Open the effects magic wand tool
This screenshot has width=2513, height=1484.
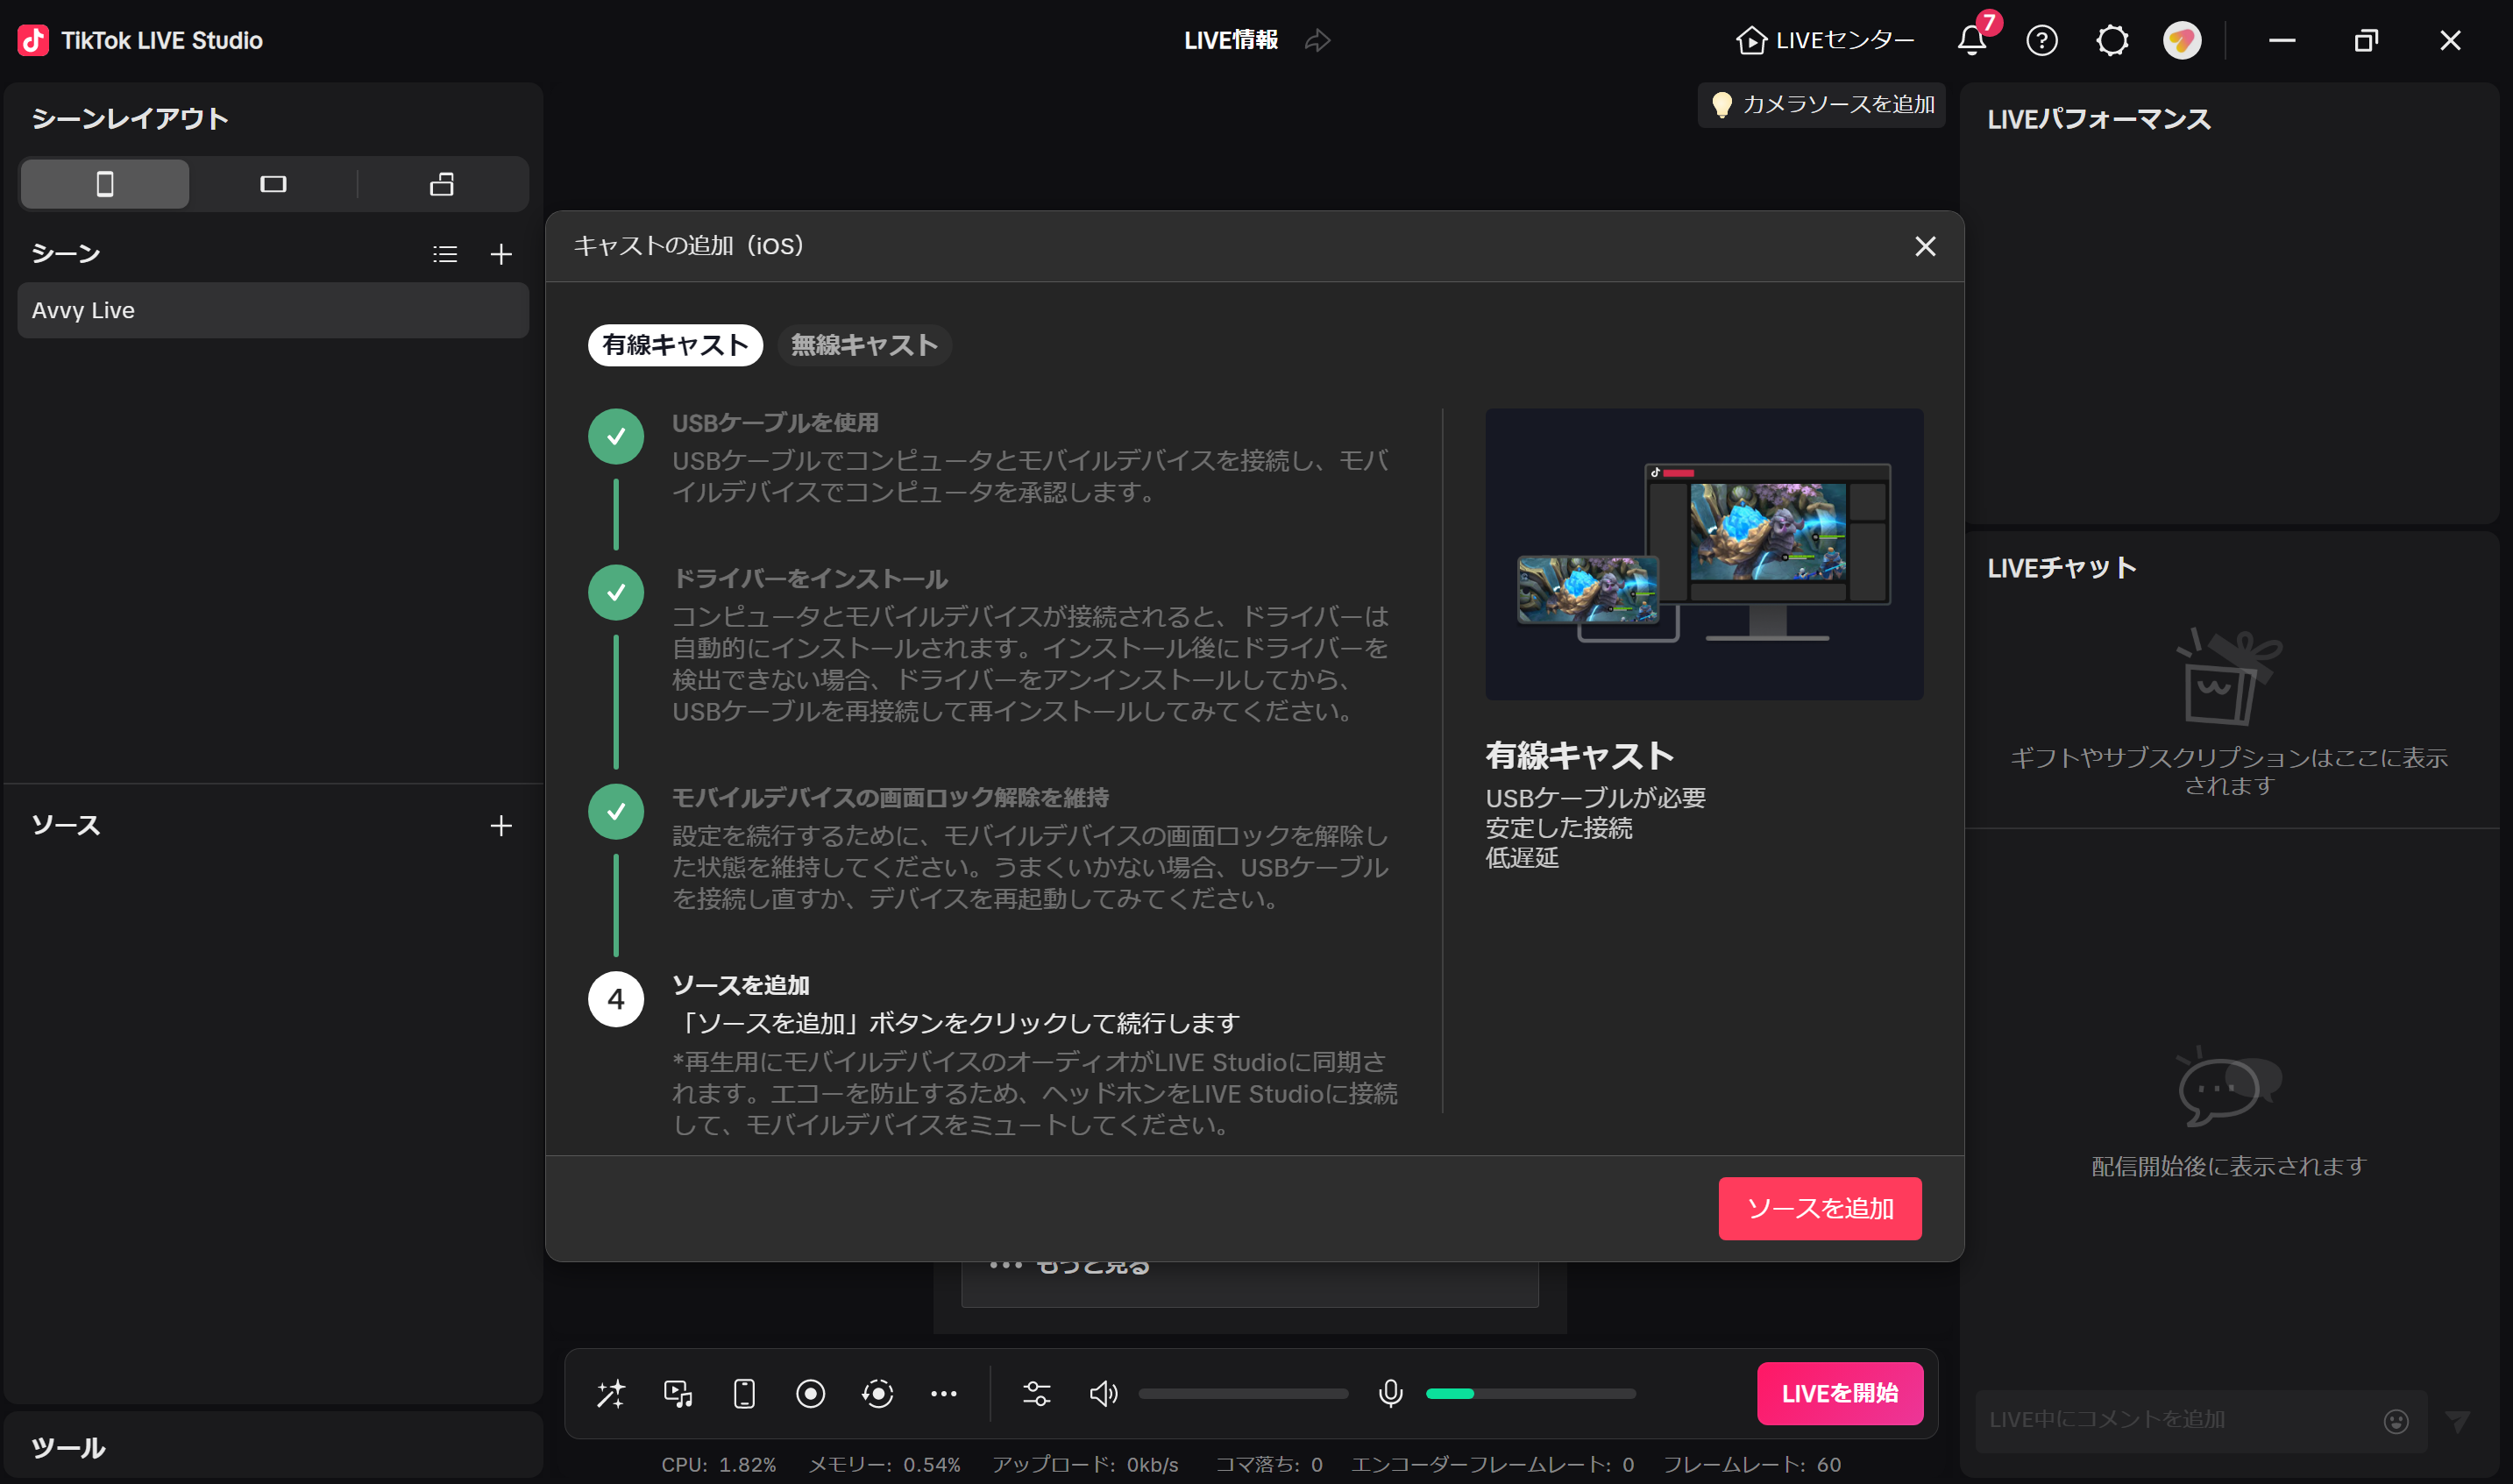[x=611, y=1393]
